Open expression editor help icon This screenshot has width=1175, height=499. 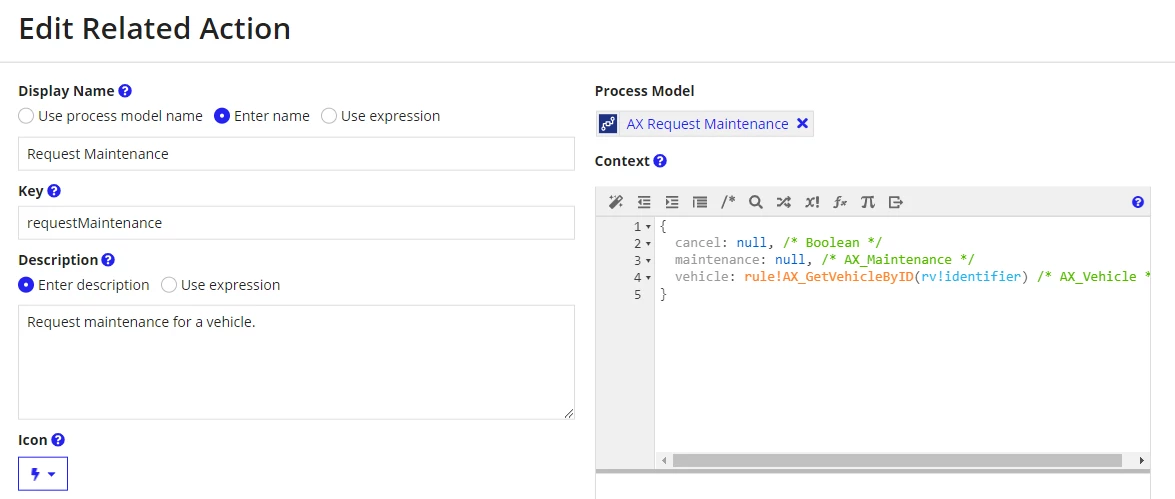pyautogui.click(x=1138, y=202)
